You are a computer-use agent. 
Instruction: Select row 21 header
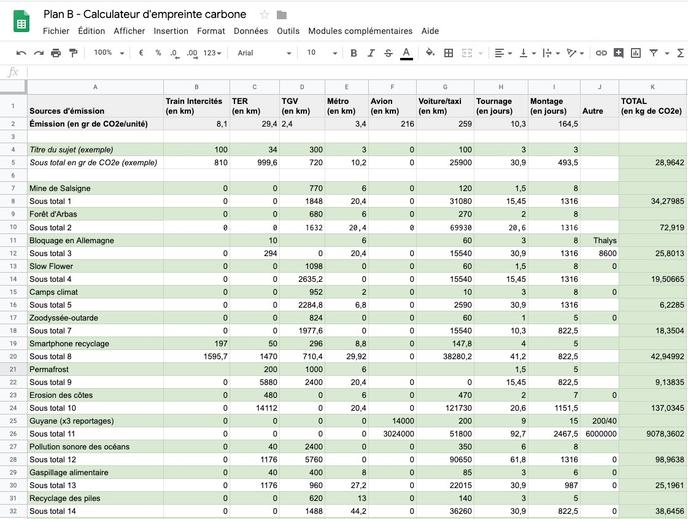(x=13, y=369)
